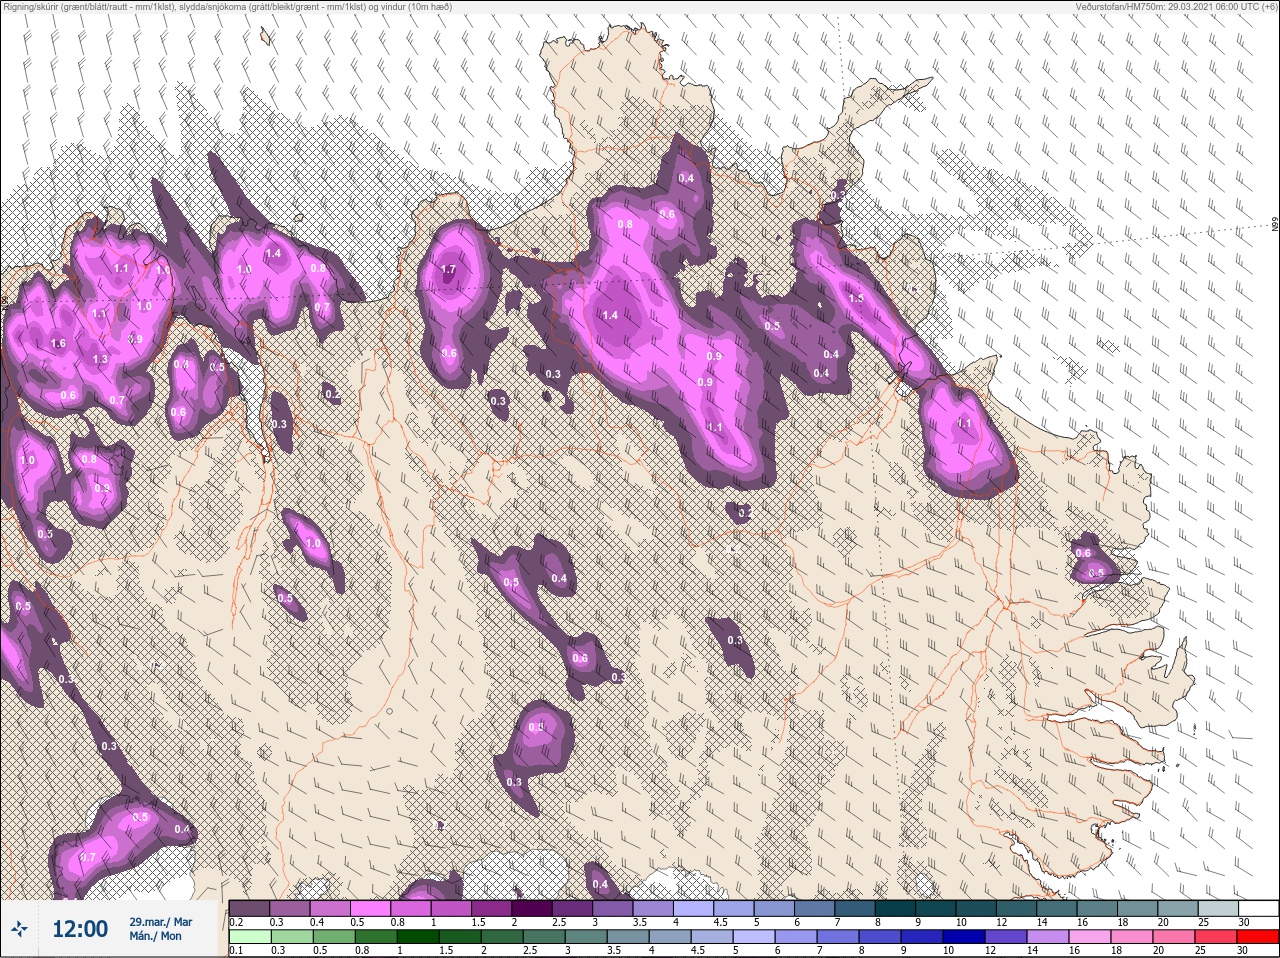Screen dimensions: 1280x958
Task: Click the 1.3 precipitation value on the map
Action: click(100, 360)
